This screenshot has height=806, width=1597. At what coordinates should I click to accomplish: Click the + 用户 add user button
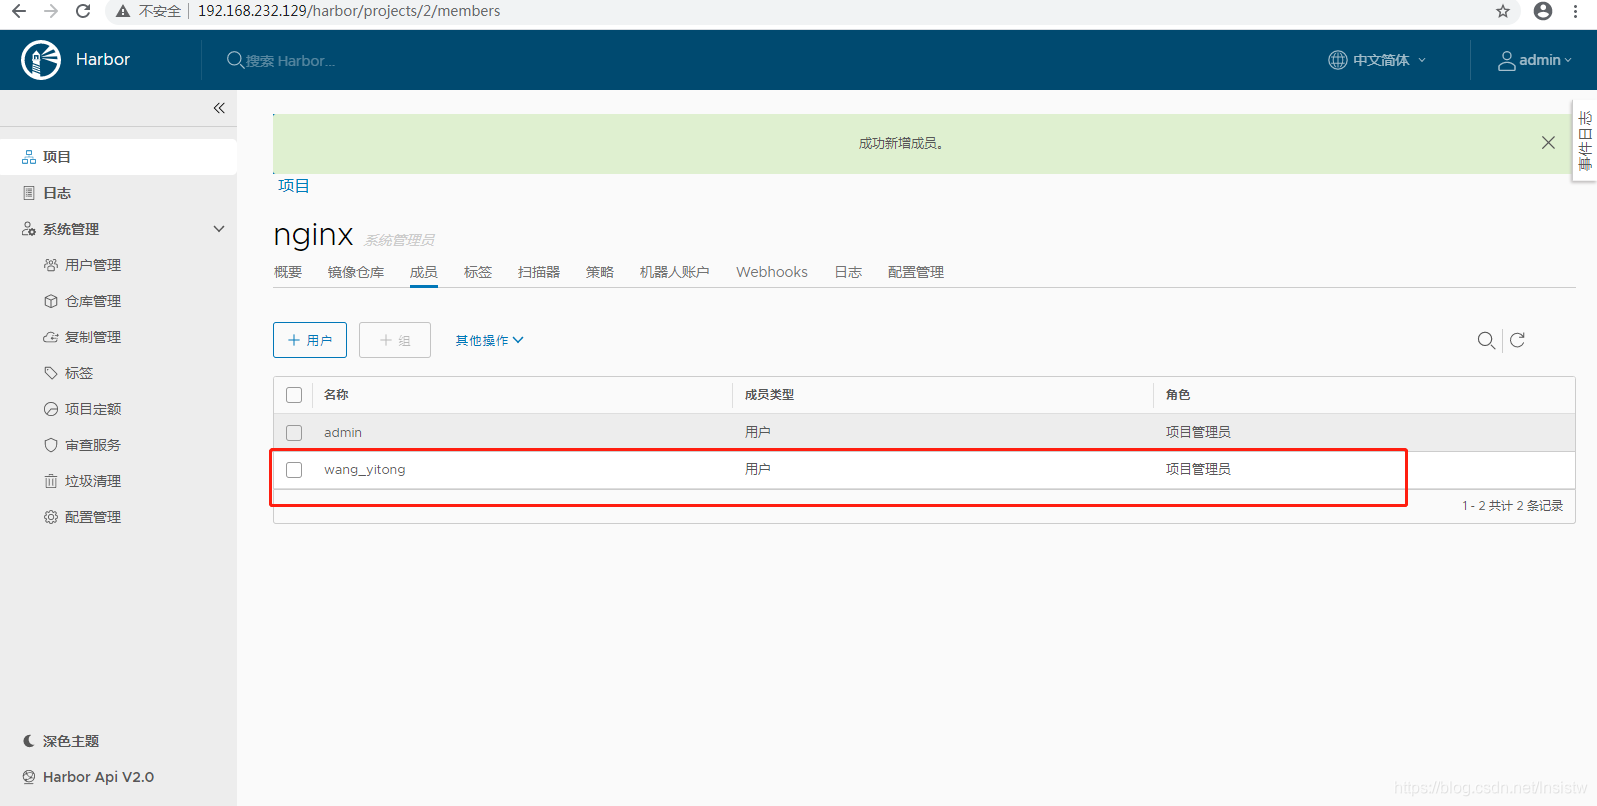point(310,340)
